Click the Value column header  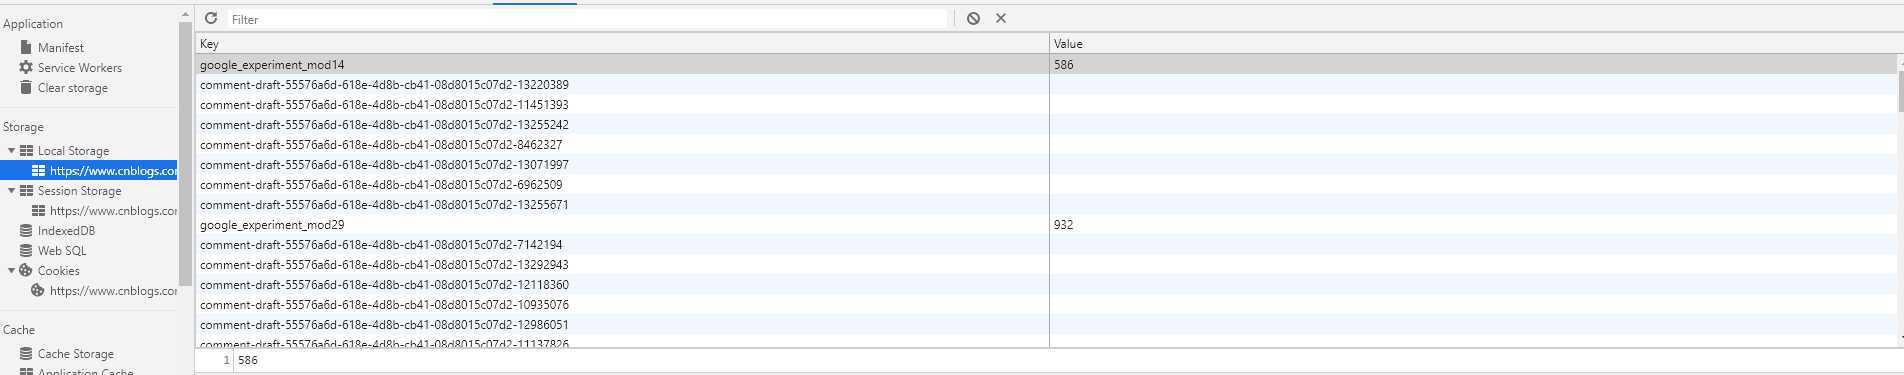pyautogui.click(x=1476, y=43)
